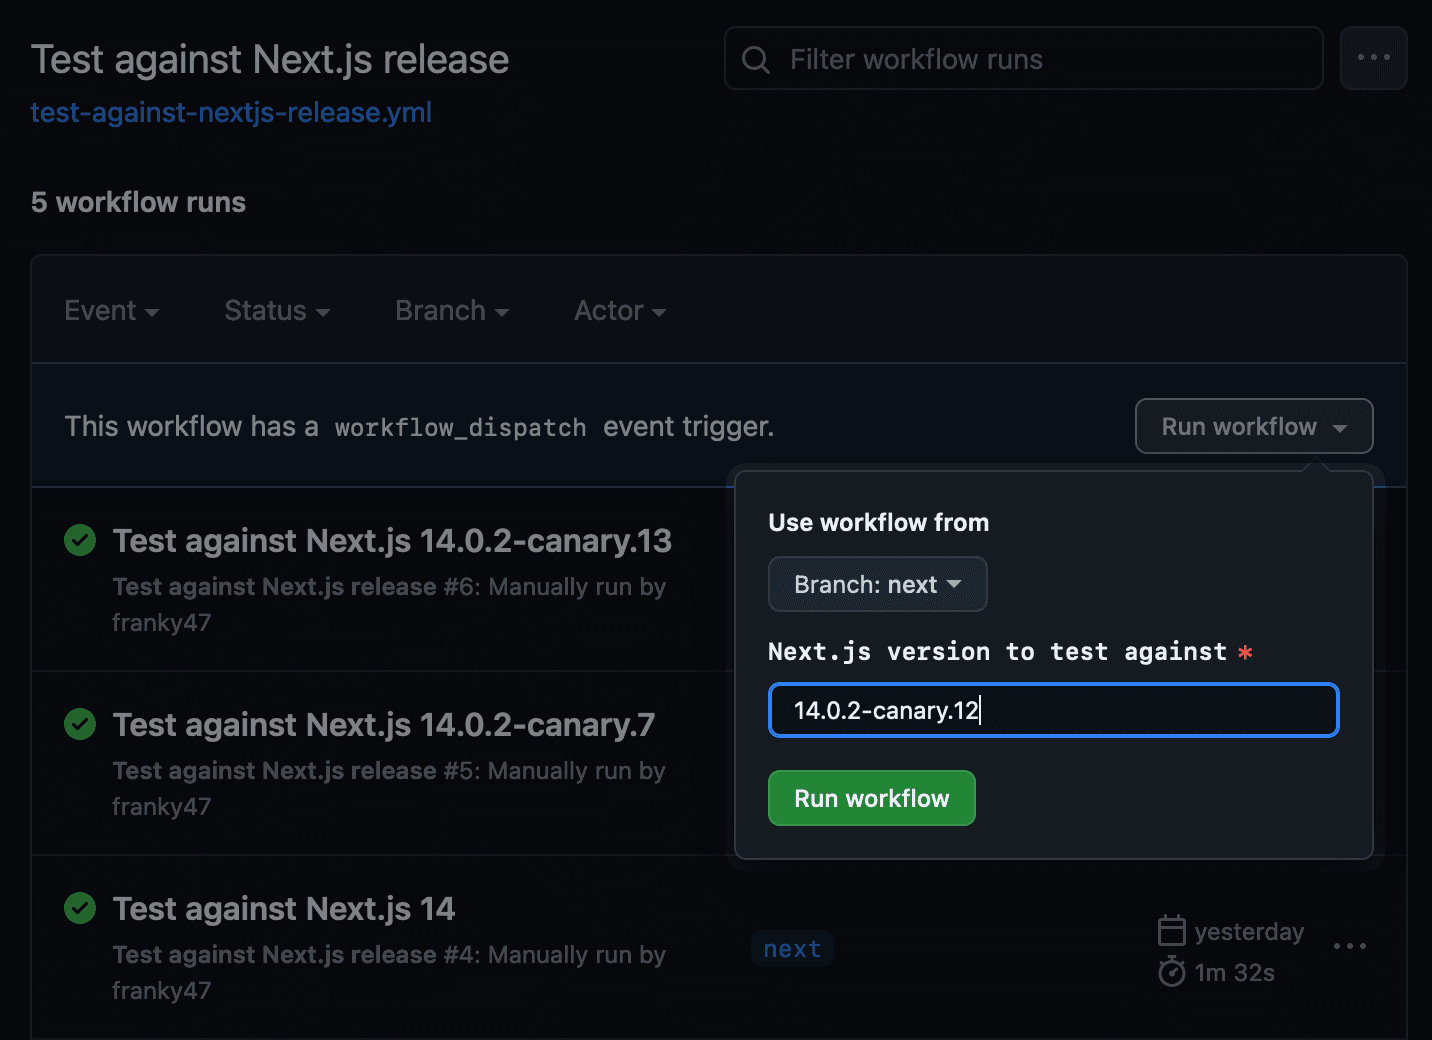Click success checkmark for canary.13 run
The height and width of the screenshot is (1040, 1432).
click(x=80, y=540)
